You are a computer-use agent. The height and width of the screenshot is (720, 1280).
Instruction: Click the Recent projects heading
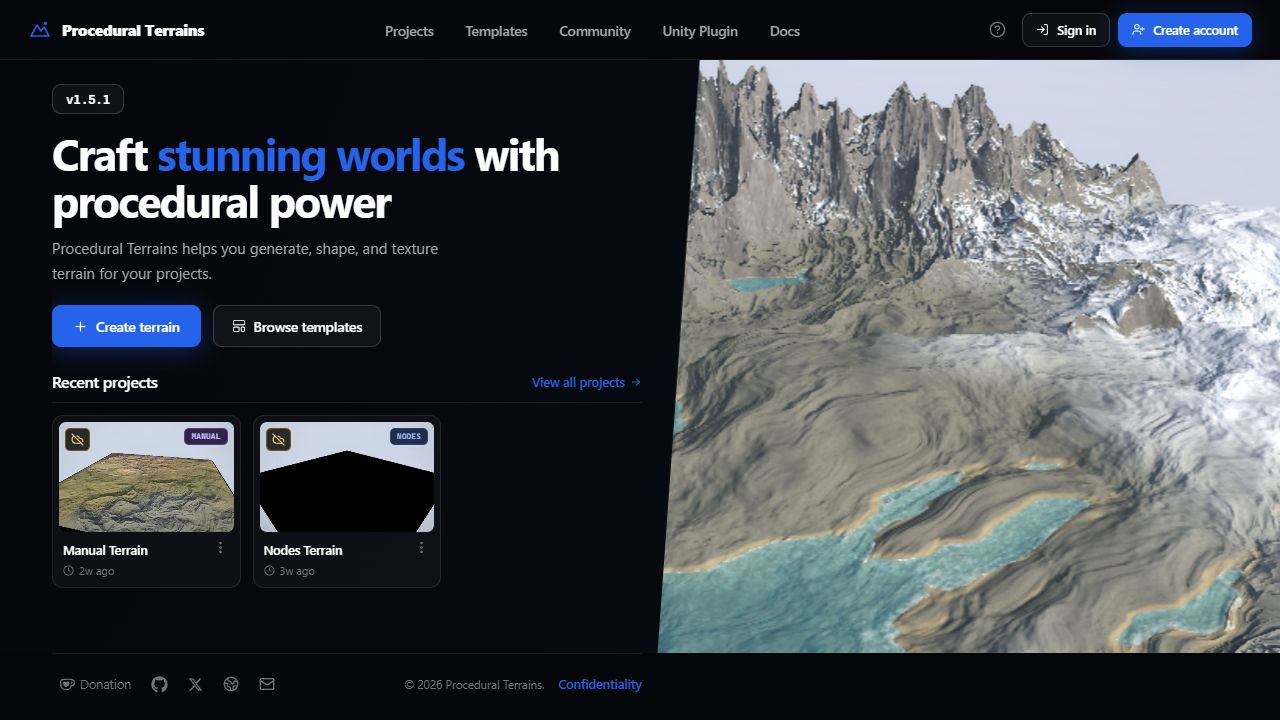tap(105, 382)
